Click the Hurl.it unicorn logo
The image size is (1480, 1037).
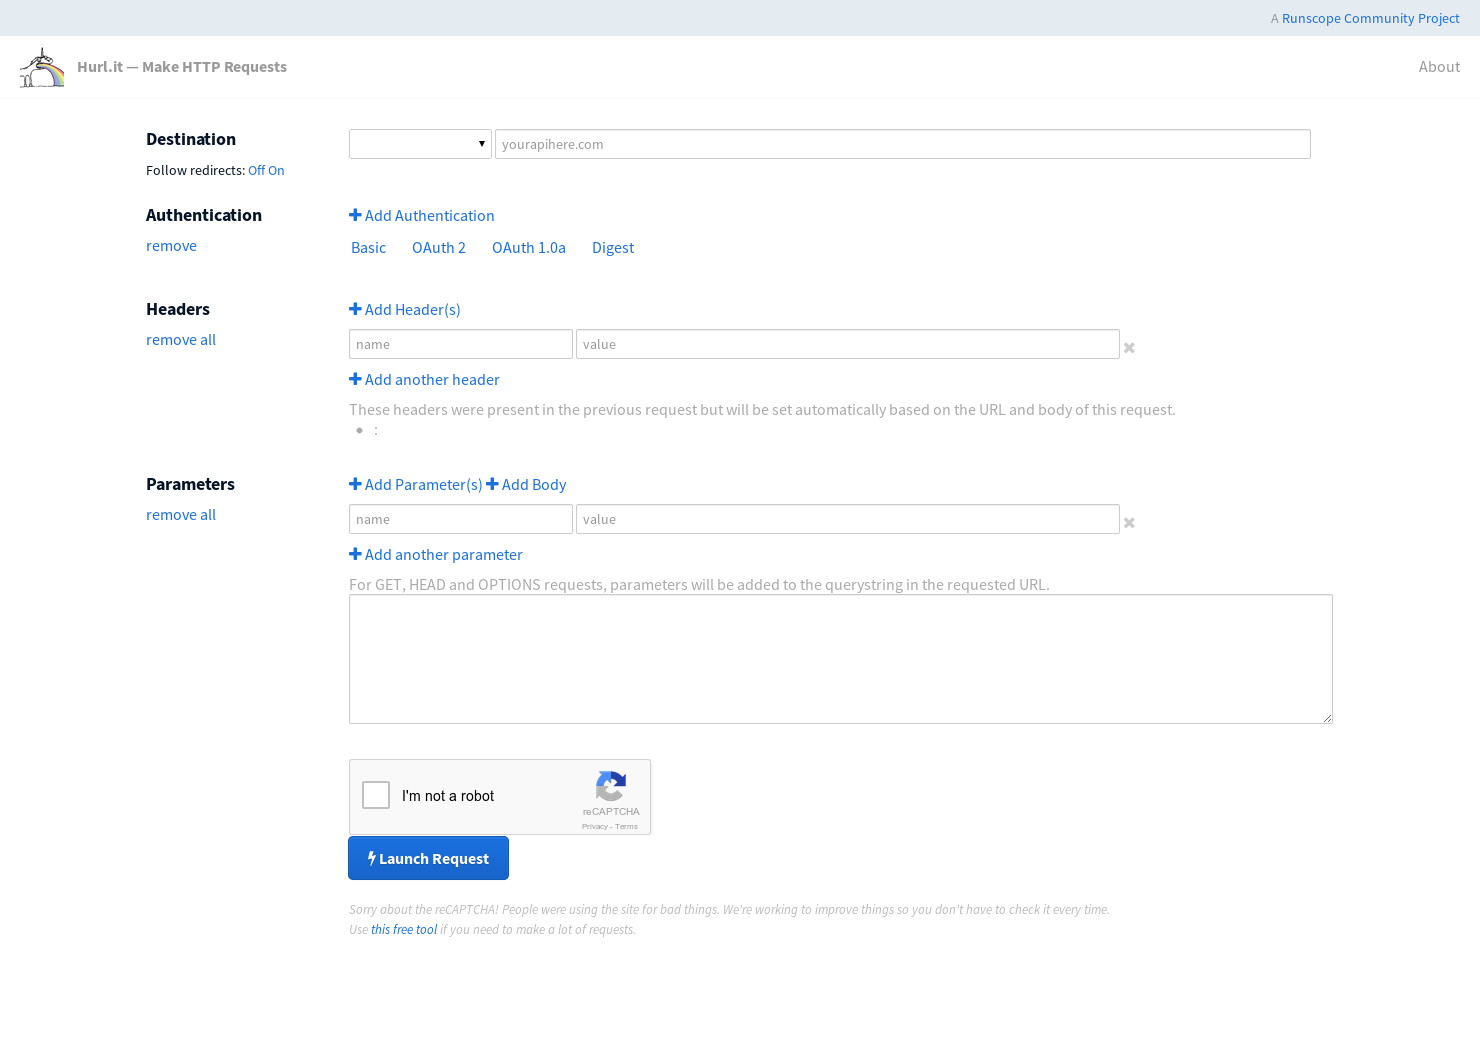(42, 67)
